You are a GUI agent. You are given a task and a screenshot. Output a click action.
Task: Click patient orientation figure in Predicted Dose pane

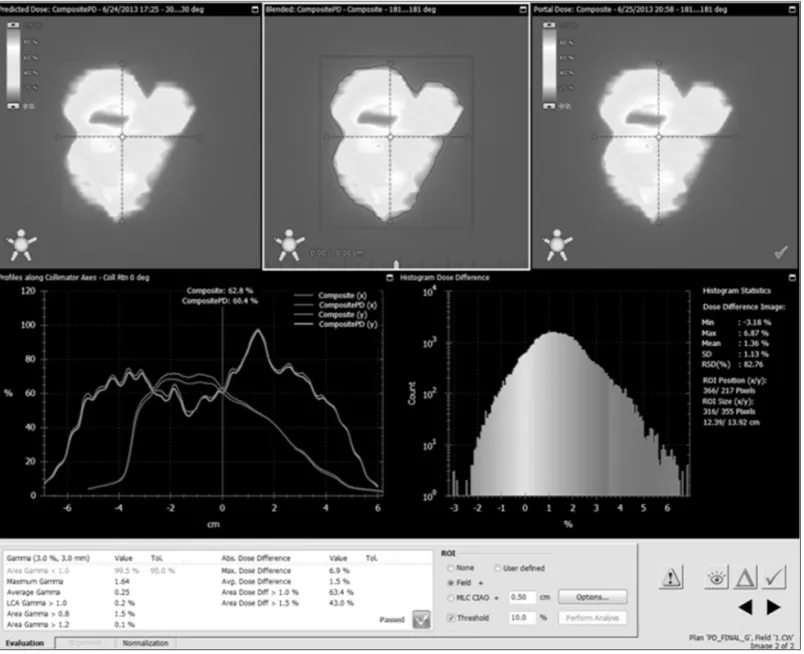[21, 245]
